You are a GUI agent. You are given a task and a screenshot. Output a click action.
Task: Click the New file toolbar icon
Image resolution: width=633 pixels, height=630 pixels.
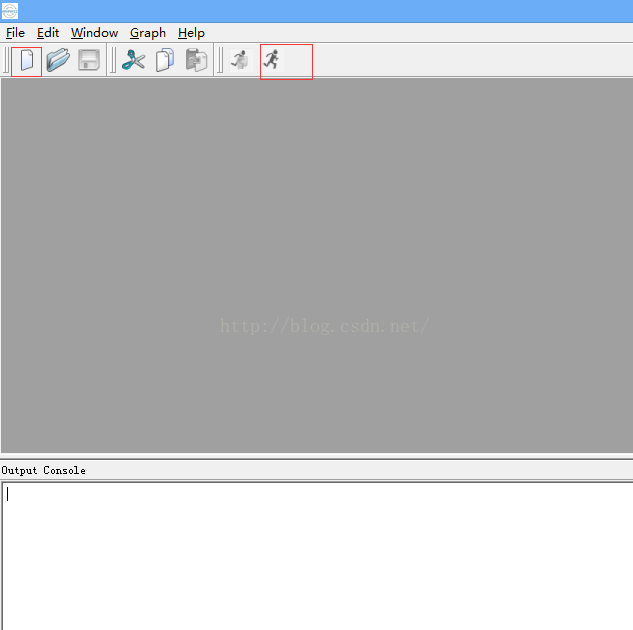(x=27, y=60)
